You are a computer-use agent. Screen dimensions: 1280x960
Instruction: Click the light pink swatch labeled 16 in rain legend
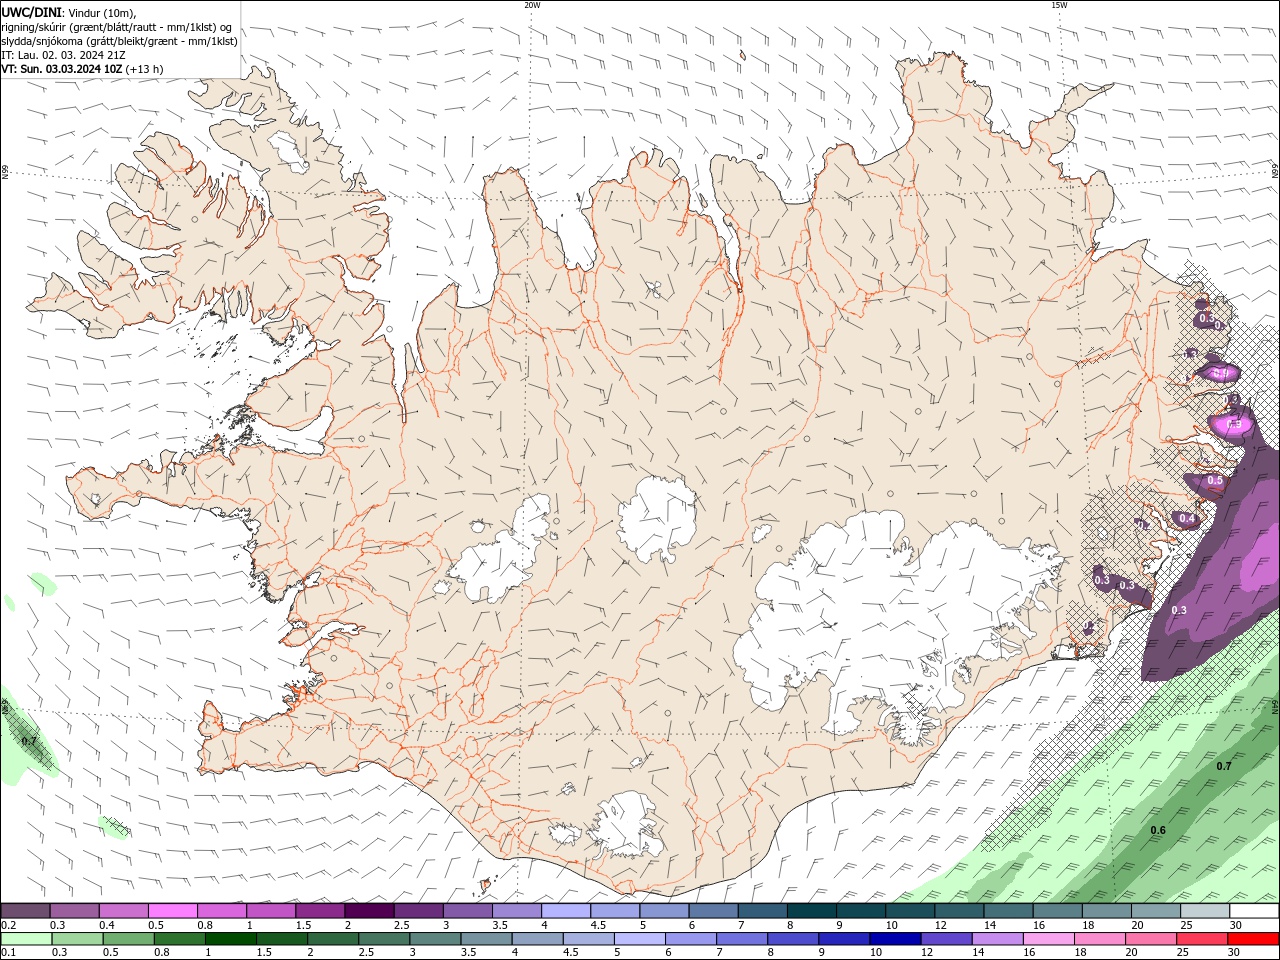pos(1048,939)
